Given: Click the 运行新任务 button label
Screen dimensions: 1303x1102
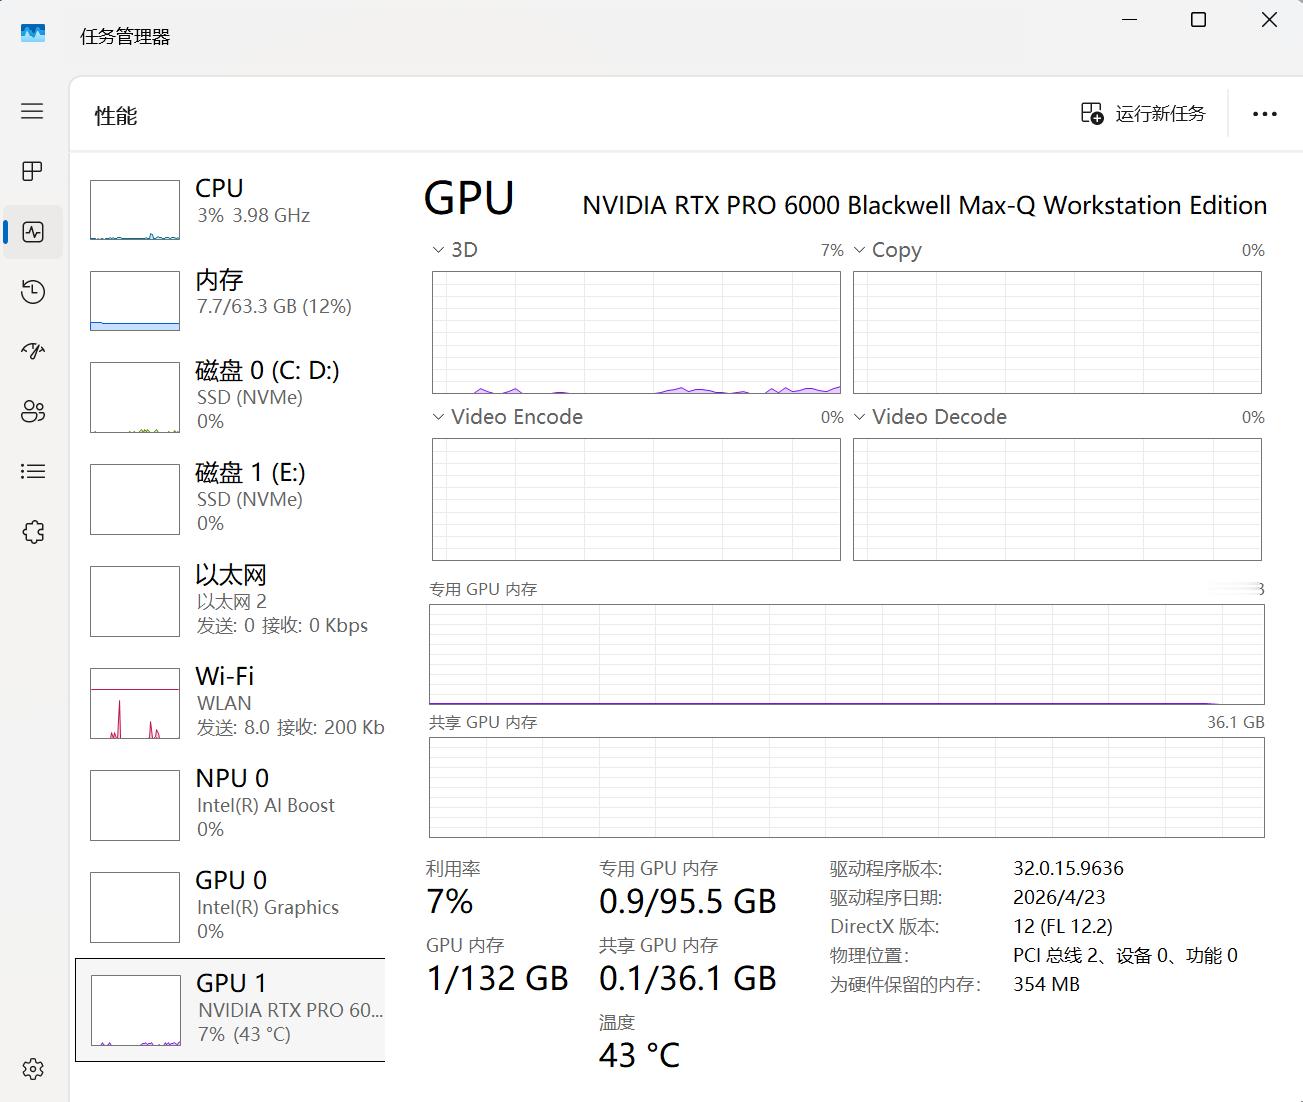Looking at the screenshot, I should coord(1160,114).
